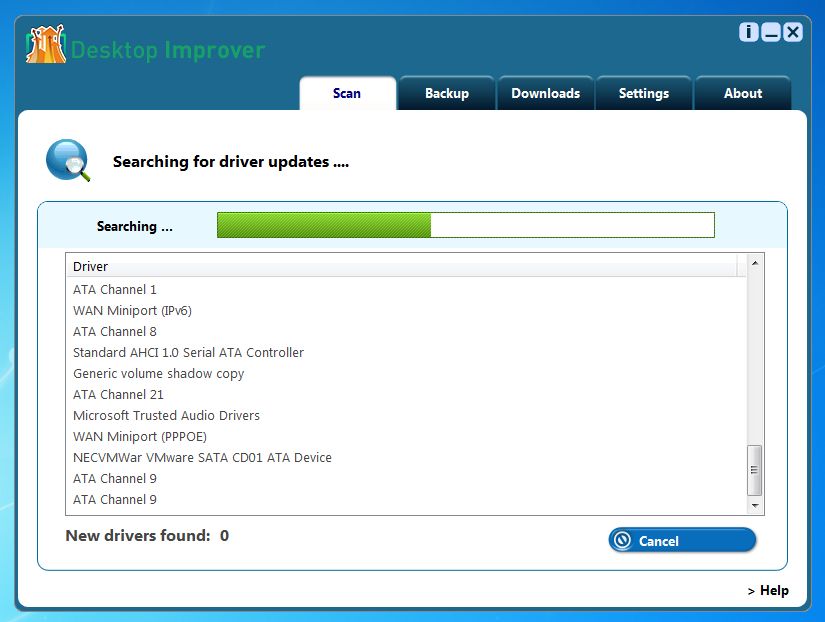Click the driver list scrollbar thumb
825x622 pixels.
[755, 470]
